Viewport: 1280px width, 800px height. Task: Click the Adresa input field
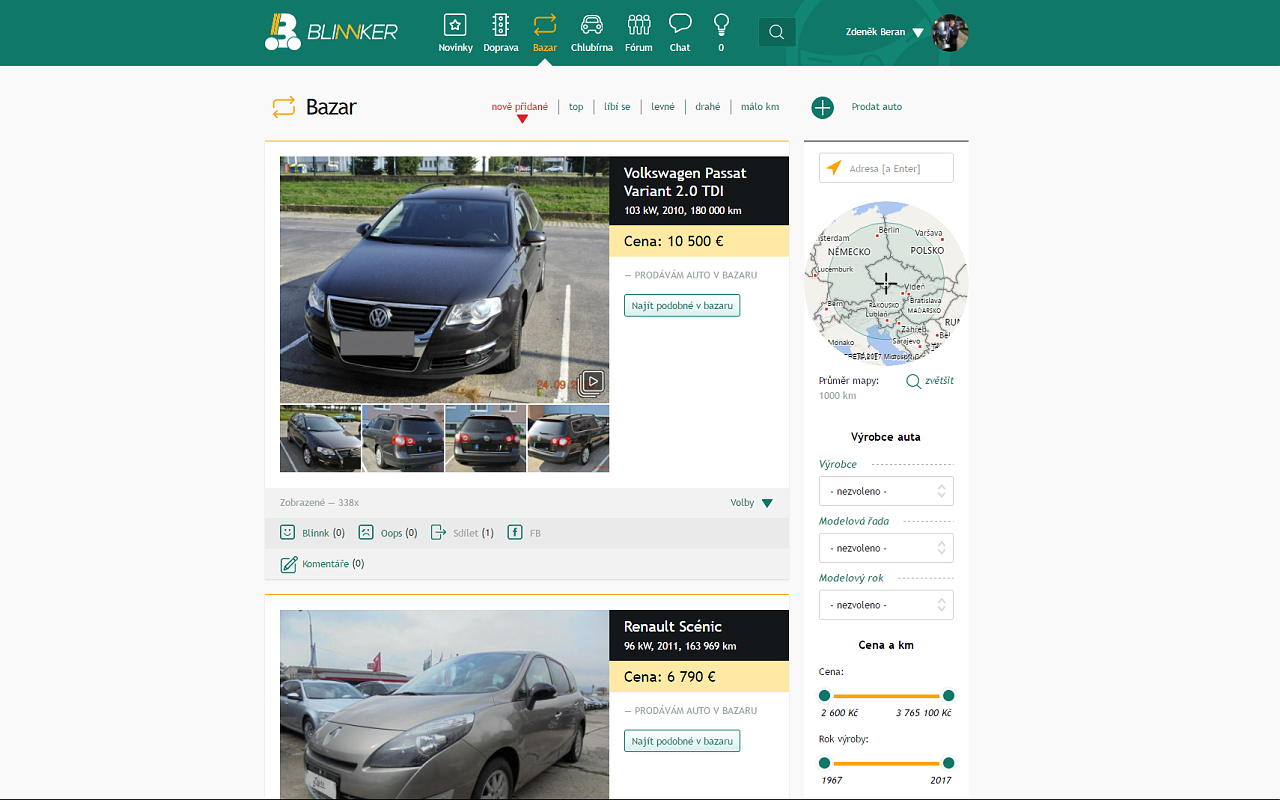(x=897, y=168)
